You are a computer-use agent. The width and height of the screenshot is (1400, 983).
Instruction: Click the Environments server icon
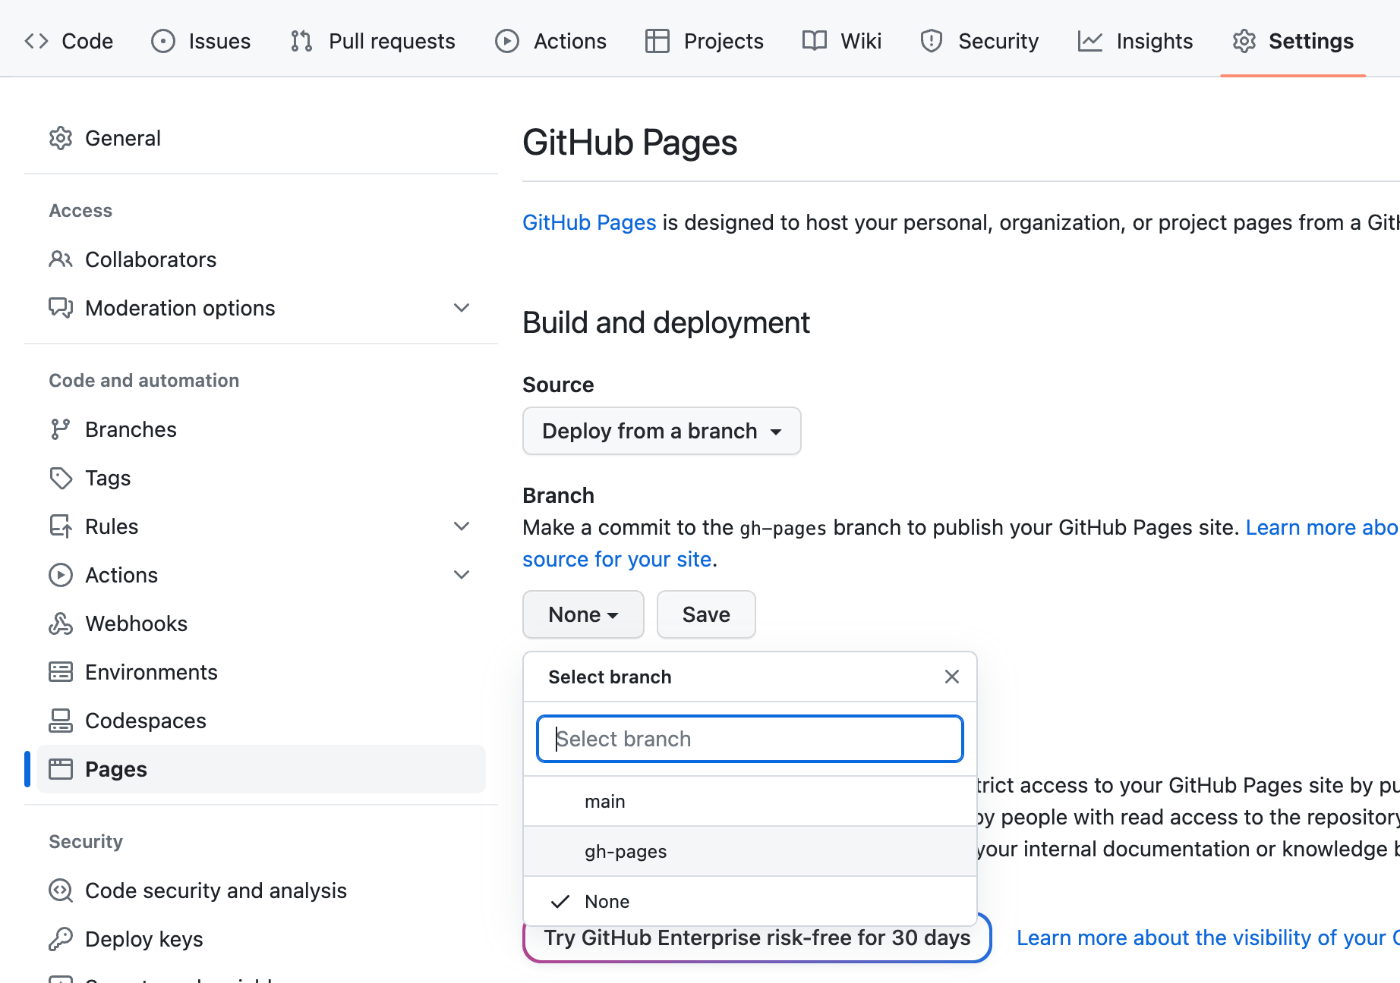coord(61,672)
